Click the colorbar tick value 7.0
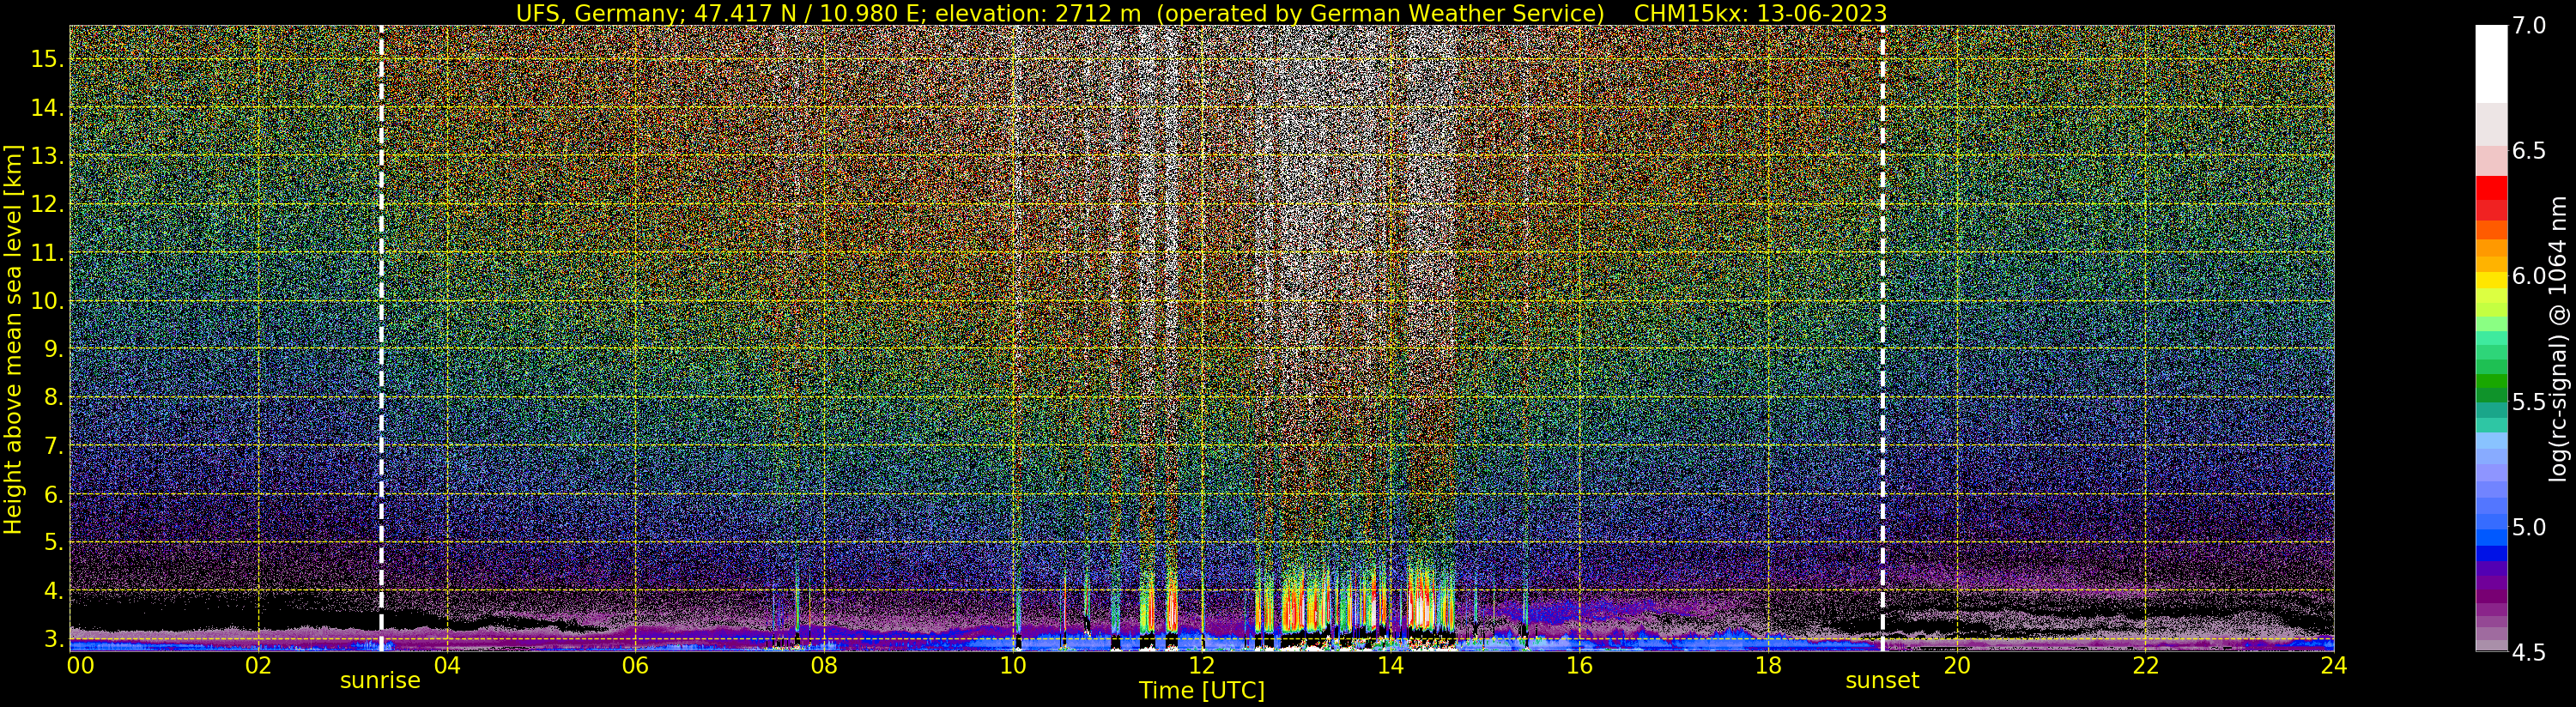The height and width of the screenshot is (707, 2576). tap(2529, 26)
